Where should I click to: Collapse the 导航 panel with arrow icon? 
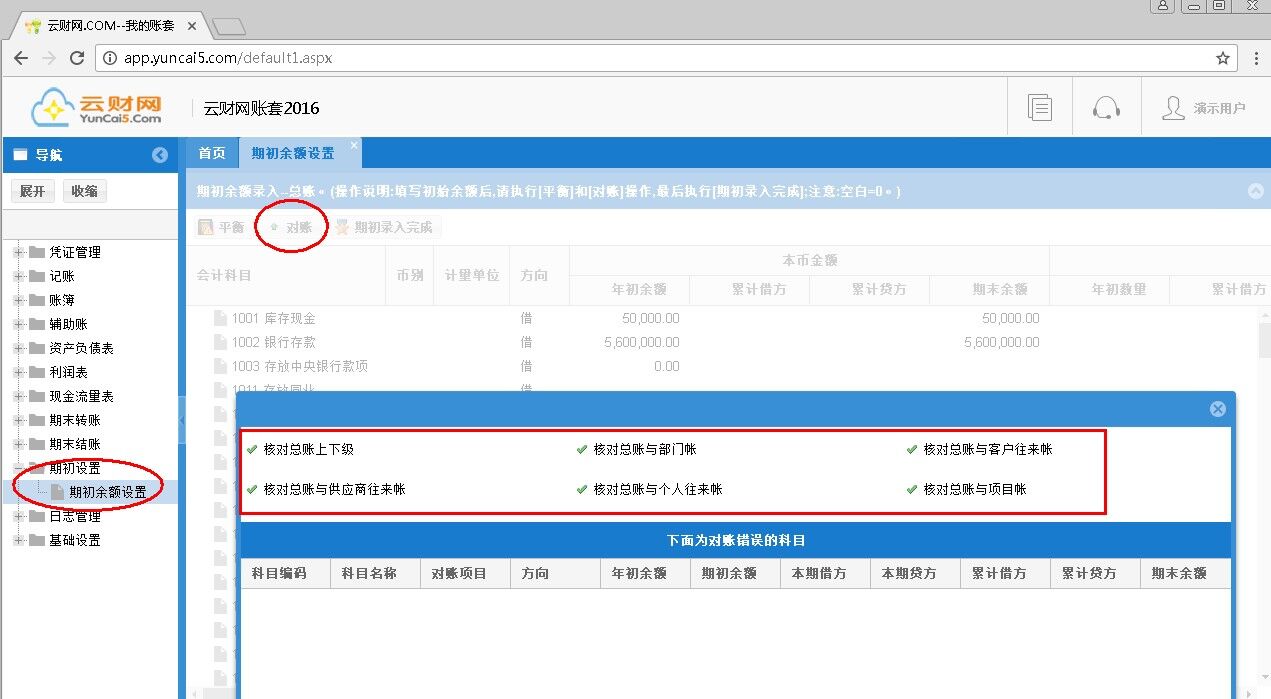pyautogui.click(x=160, y=155)
